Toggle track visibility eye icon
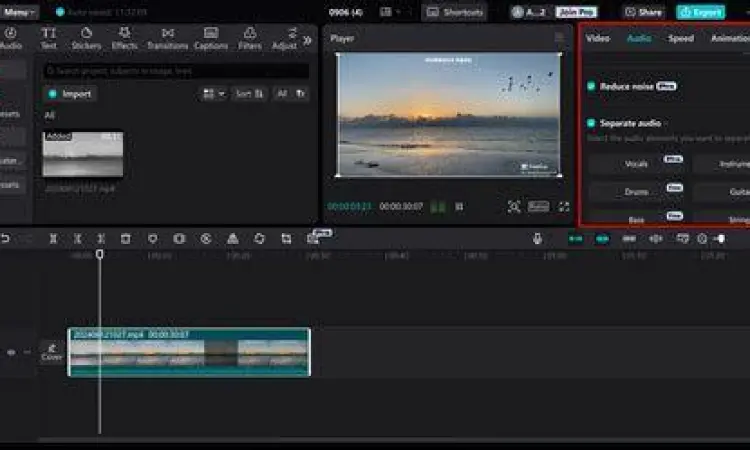Viewport: 750px width, 450px height. click(x=11, y=352)
